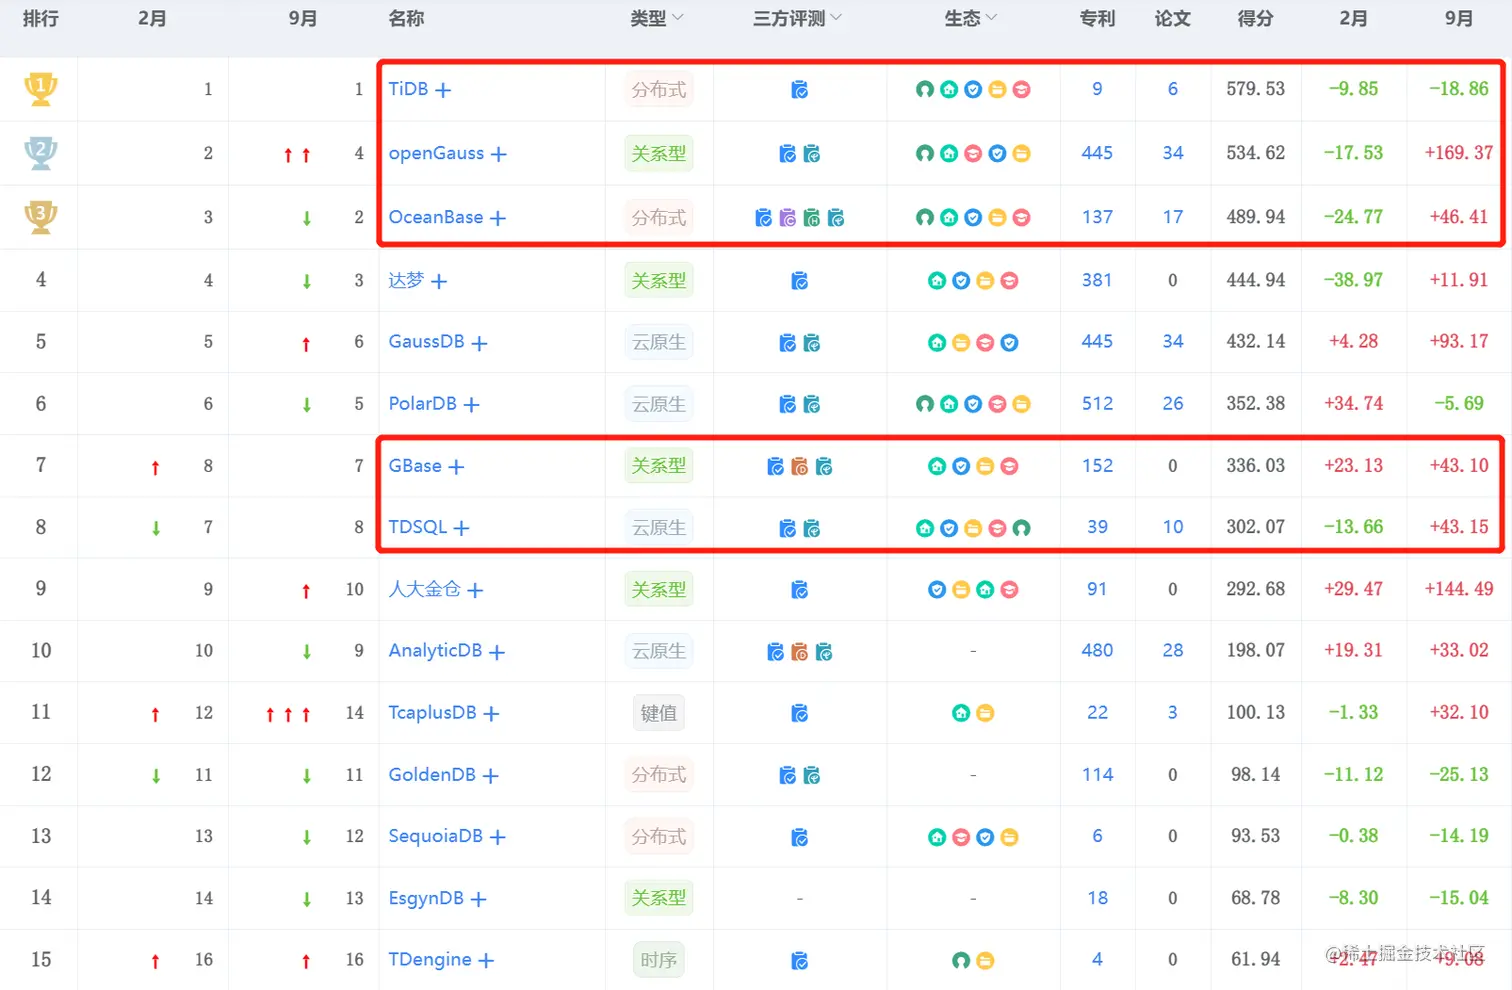This screenshot has height=990, width=1512.
Task: Click the plus icon next to TcaplusDB
Action: pos(491,714)
